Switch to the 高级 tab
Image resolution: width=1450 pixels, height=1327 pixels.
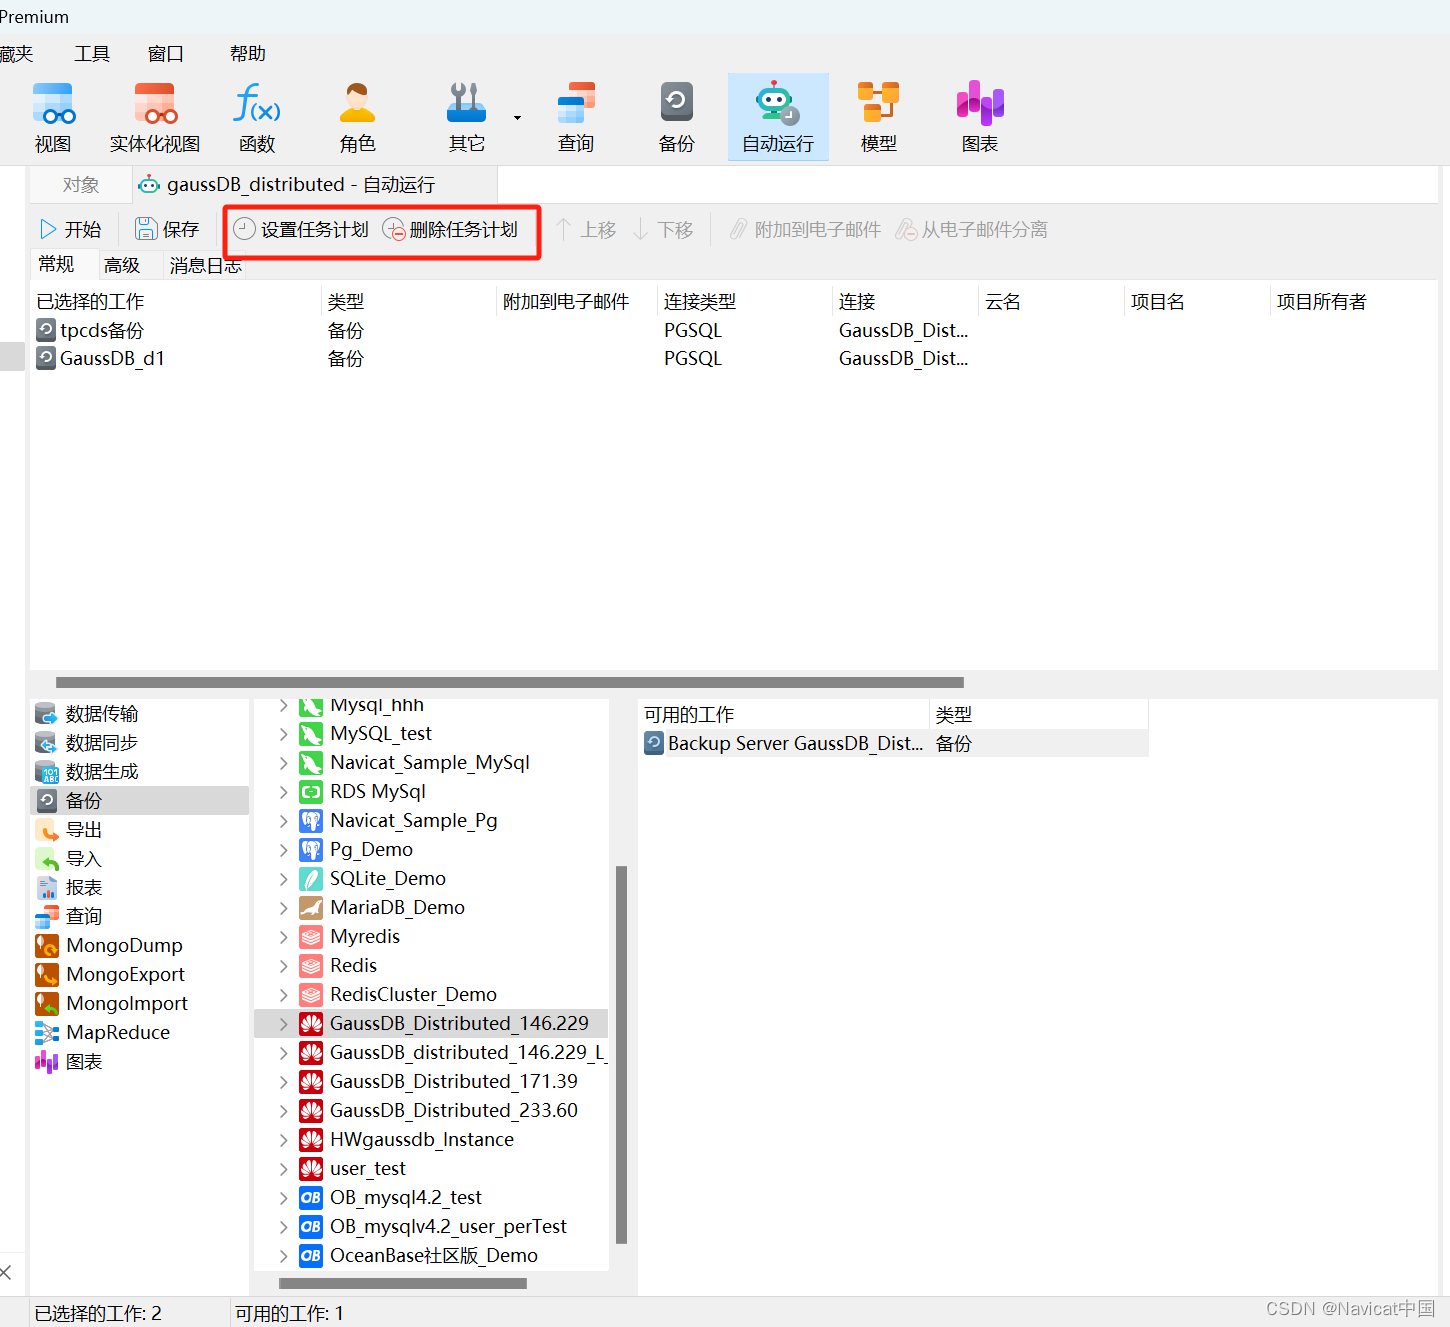(122, 265)
